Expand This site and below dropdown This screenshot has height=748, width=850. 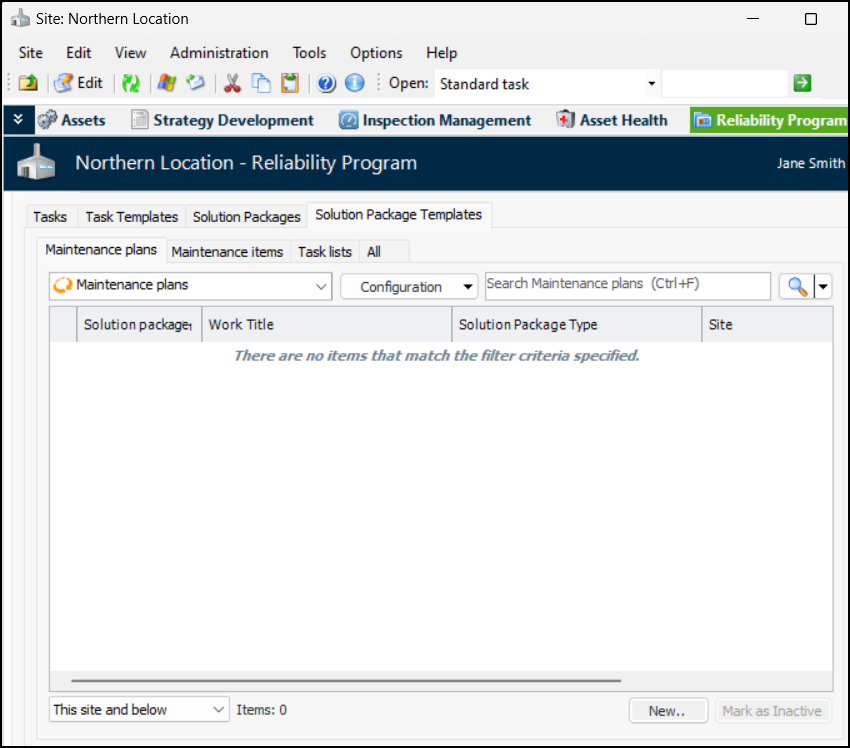139,709
